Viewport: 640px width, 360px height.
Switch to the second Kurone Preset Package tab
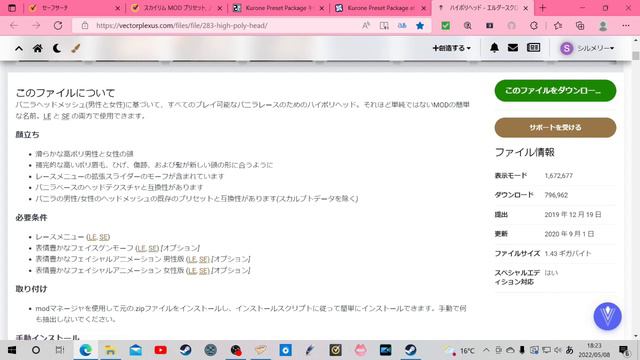380,8
